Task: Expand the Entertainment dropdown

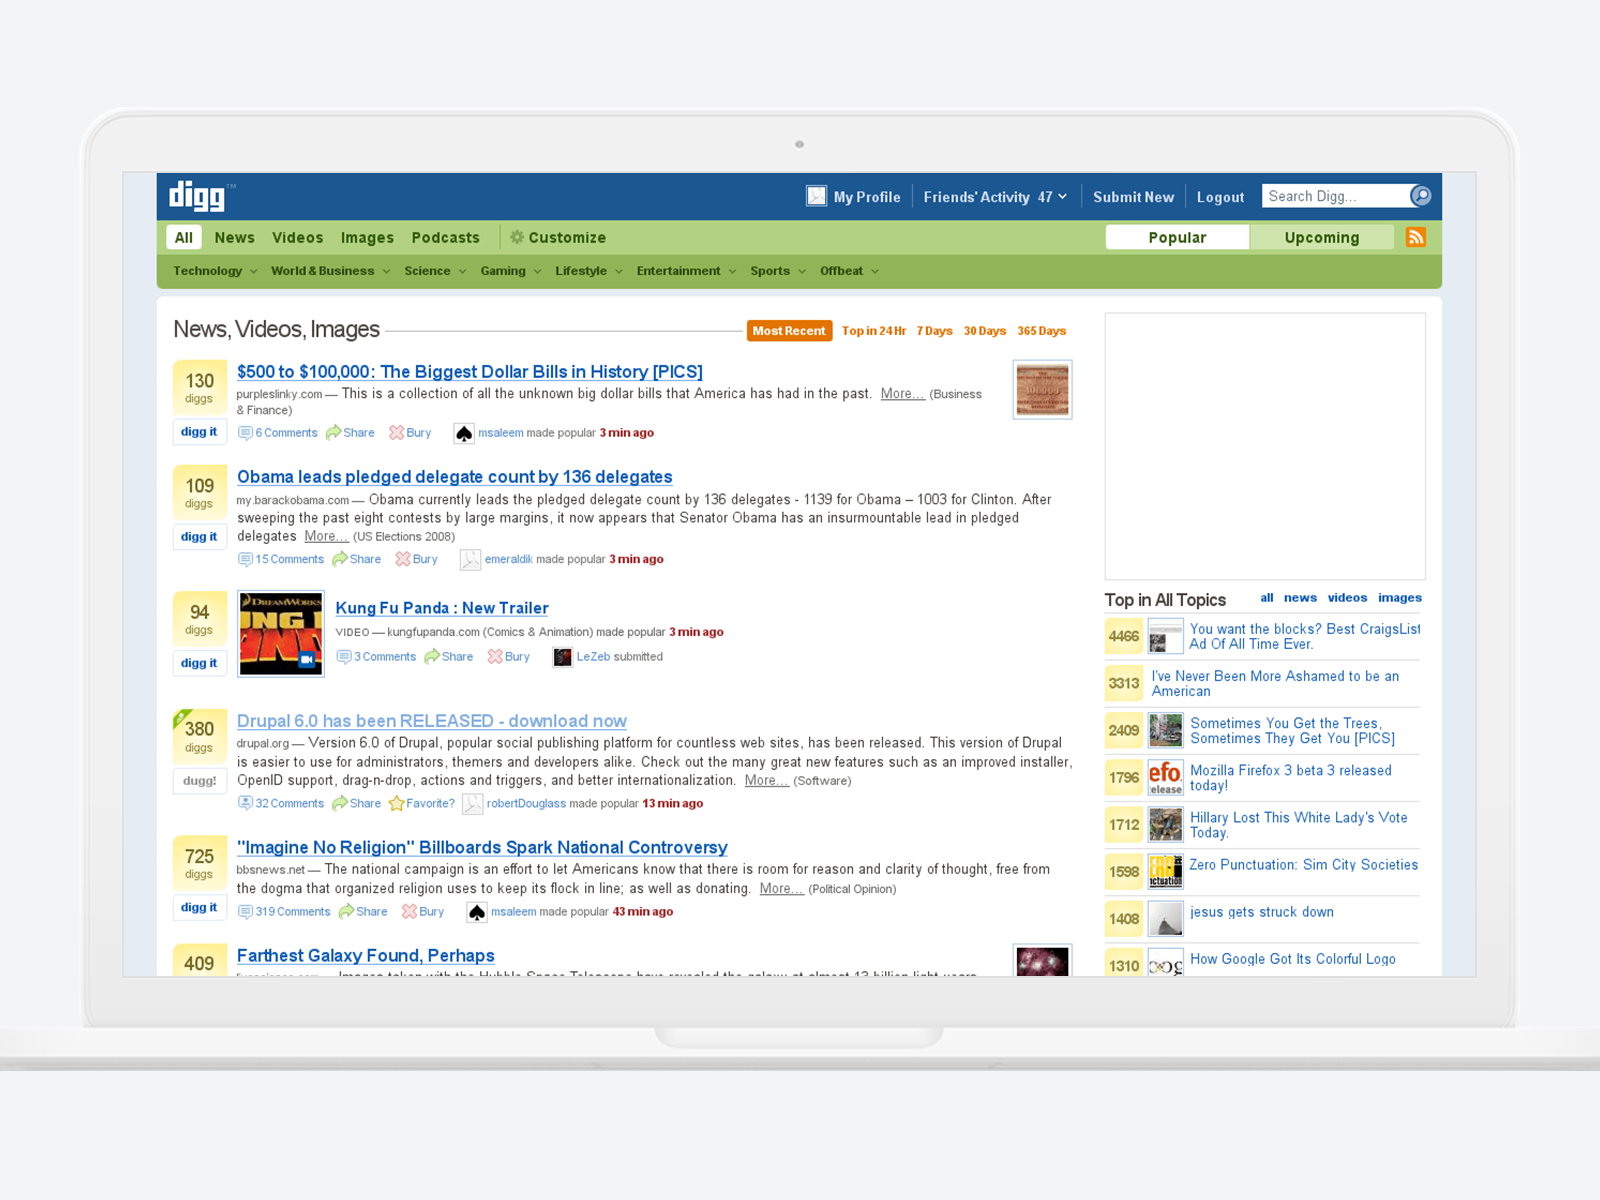Action: tap(686, 271)
